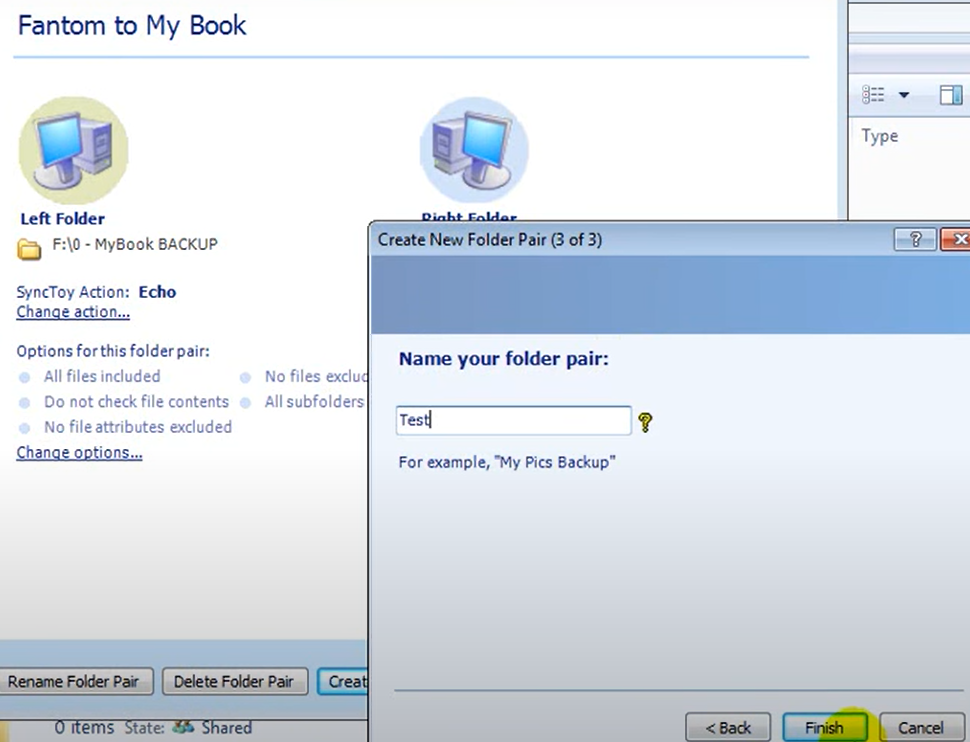The height and width of the screenshot is (742, 970).
Task: Click the 'Fantom to My Book' heading
Action: coord(132,25)
